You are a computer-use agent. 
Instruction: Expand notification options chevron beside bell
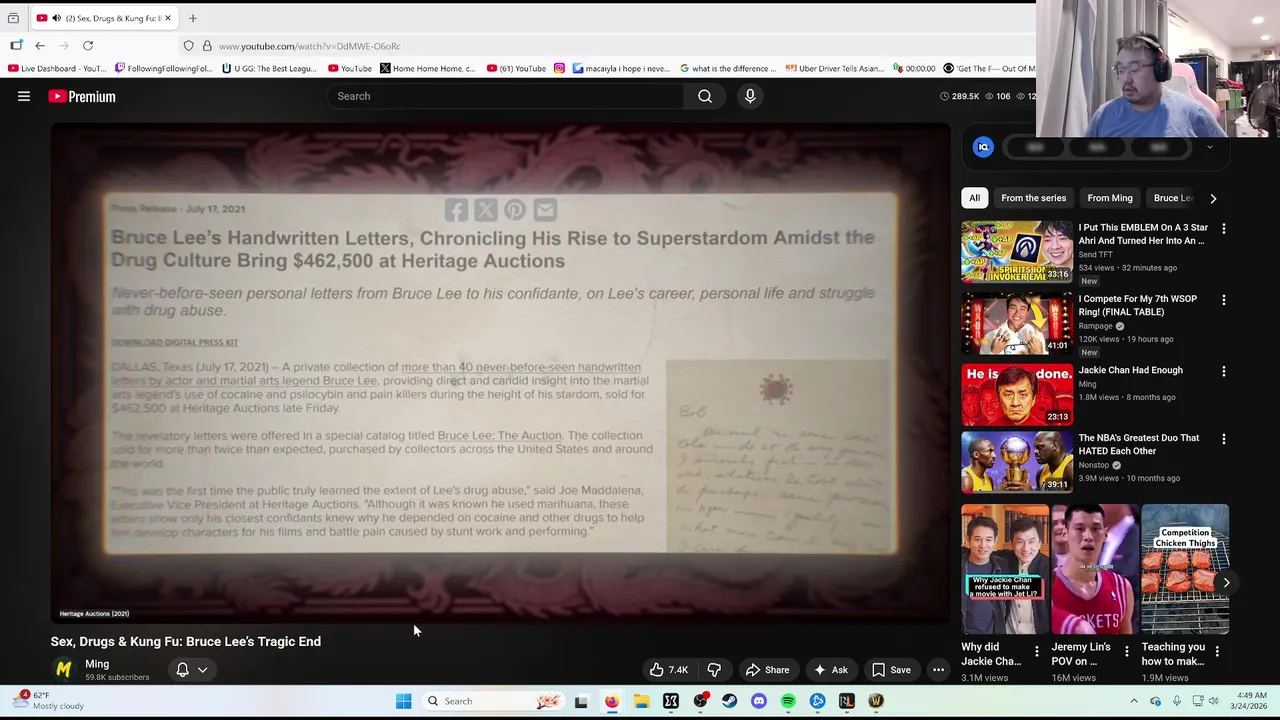[202, 670]
